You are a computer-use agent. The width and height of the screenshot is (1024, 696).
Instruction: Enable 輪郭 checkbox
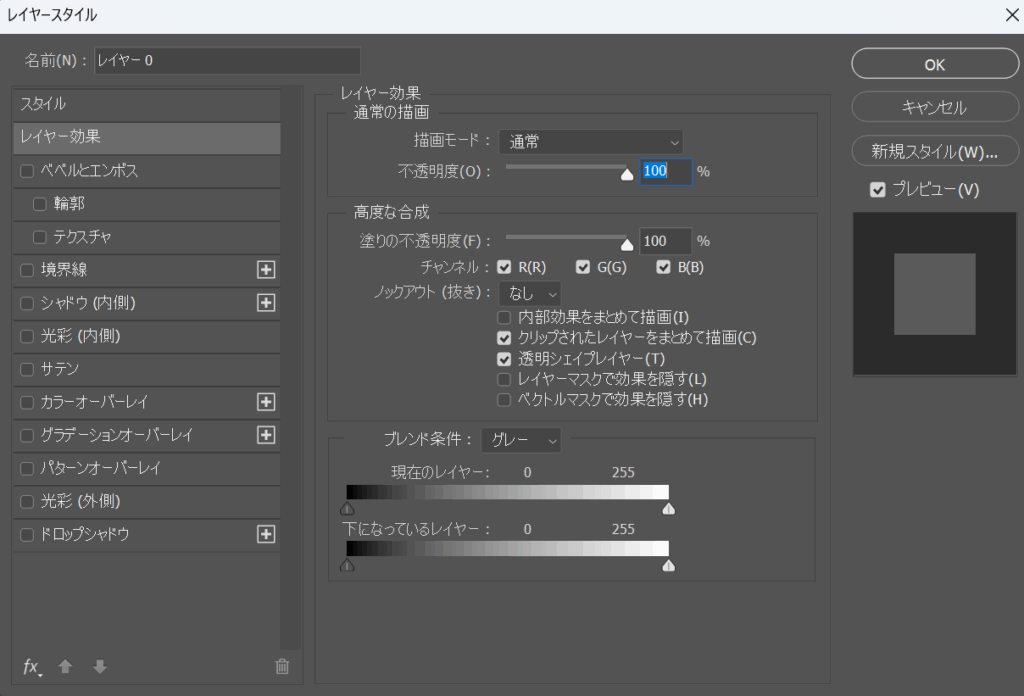tap(40, 204)
